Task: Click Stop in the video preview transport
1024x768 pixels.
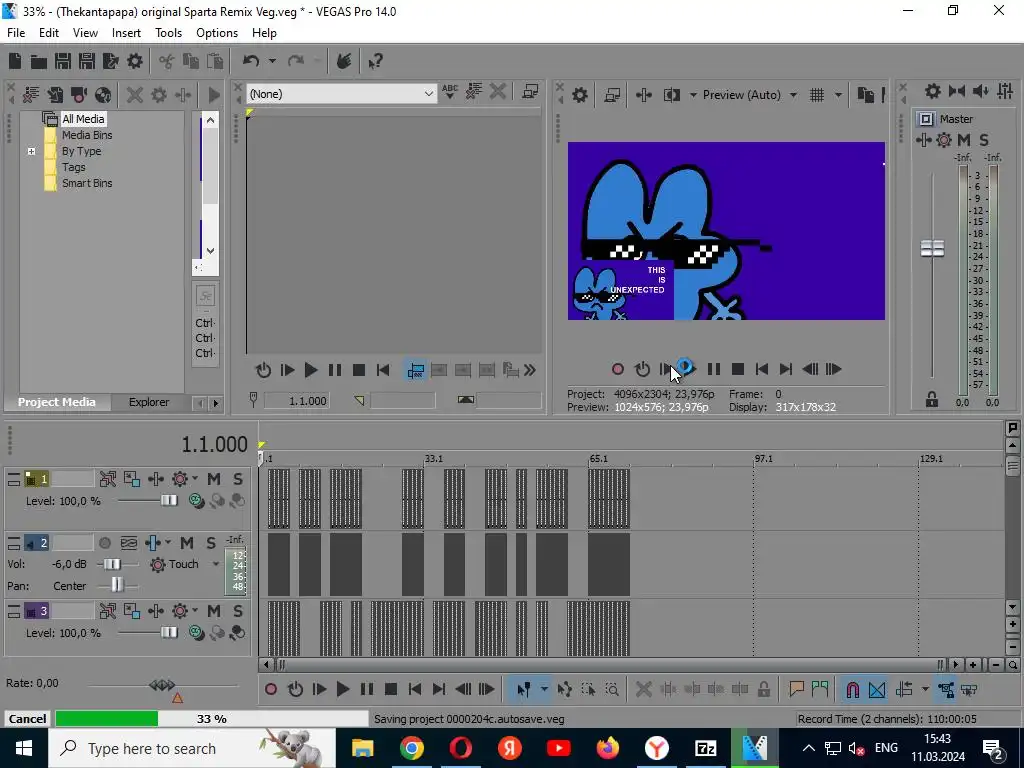Action: pos(738,370)
